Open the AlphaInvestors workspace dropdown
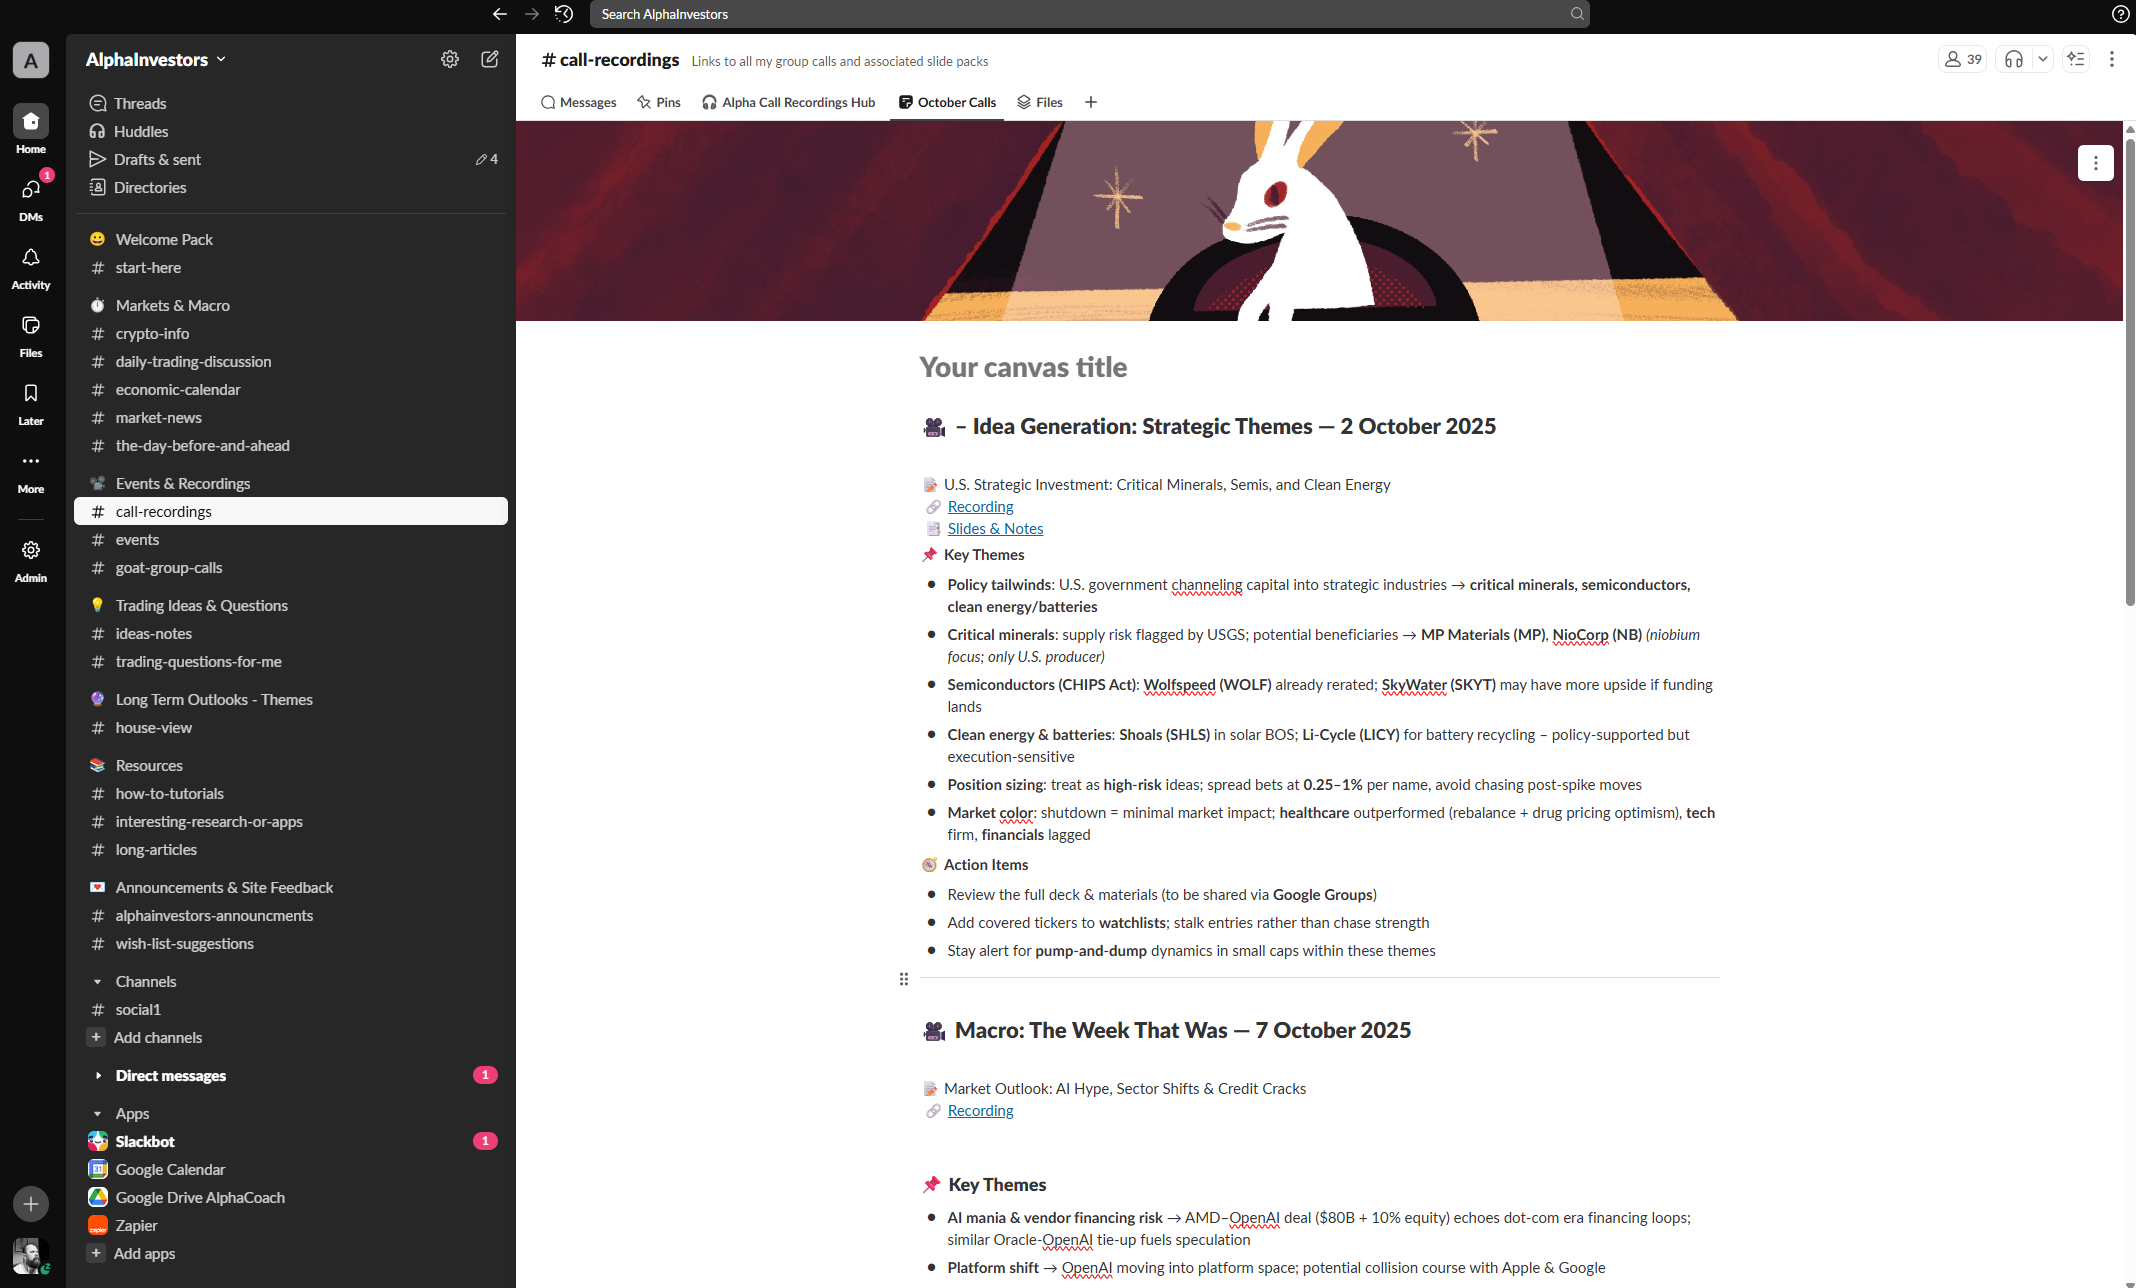The width and height of the screenshot is (2136, 1288). 156,60
